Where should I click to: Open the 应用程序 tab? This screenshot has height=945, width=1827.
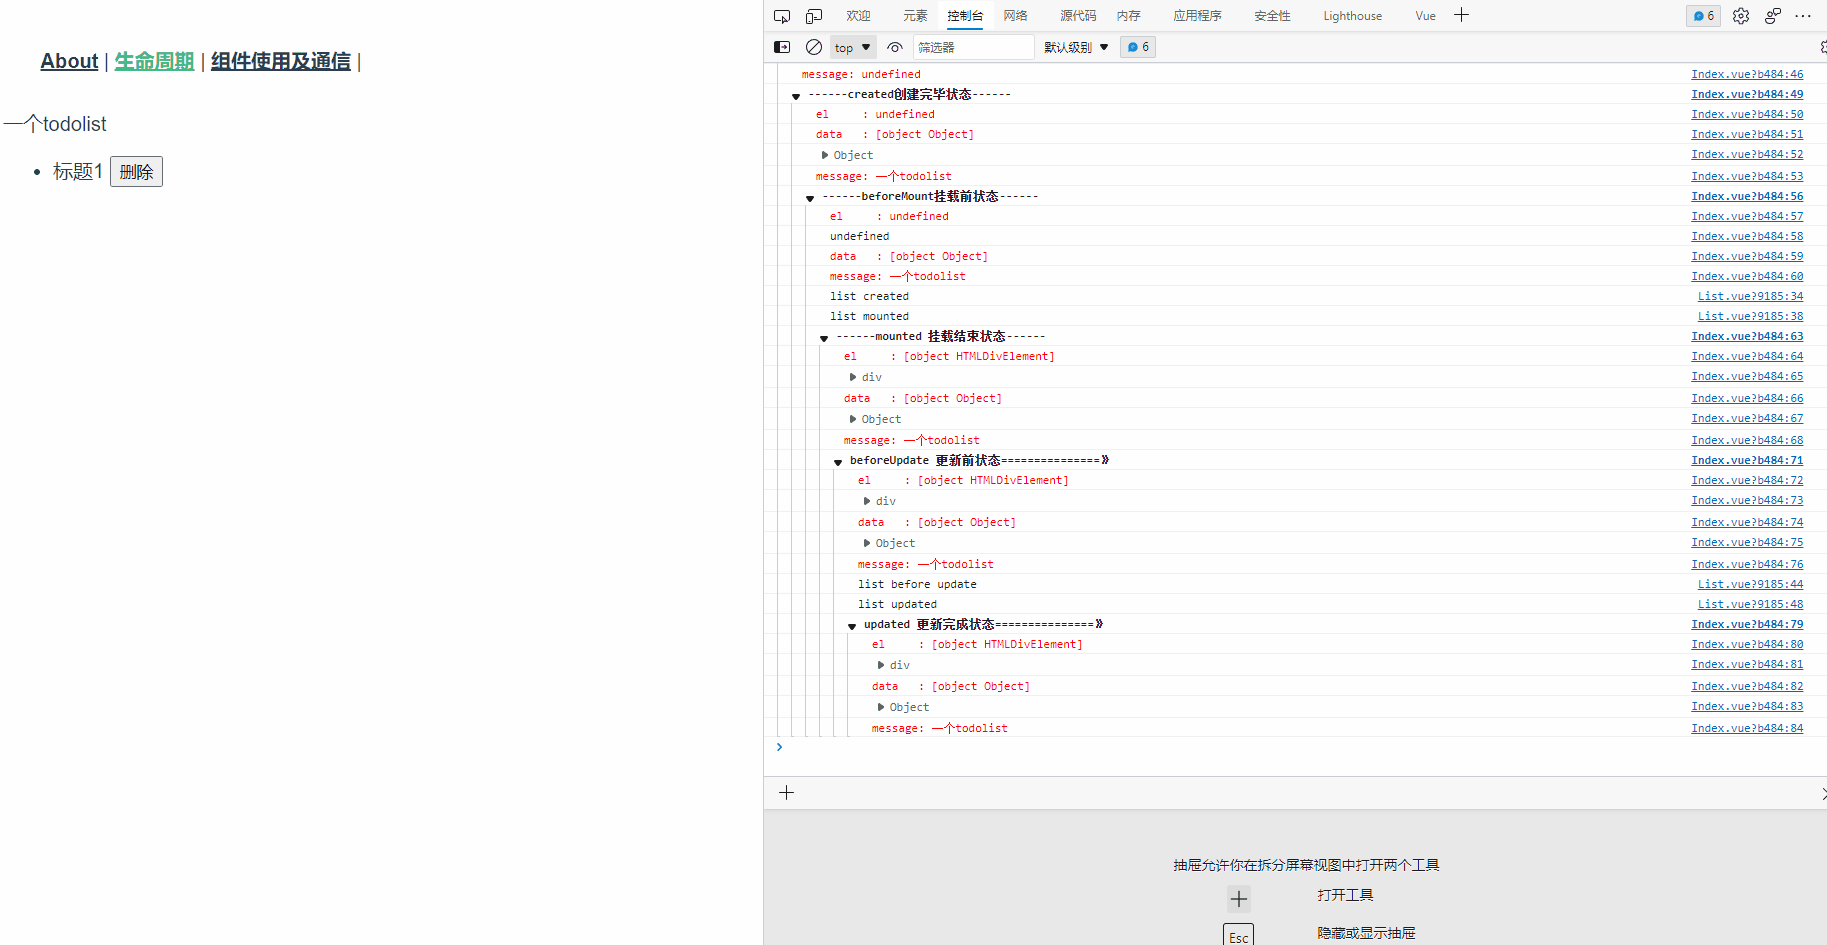[1197, 16]
